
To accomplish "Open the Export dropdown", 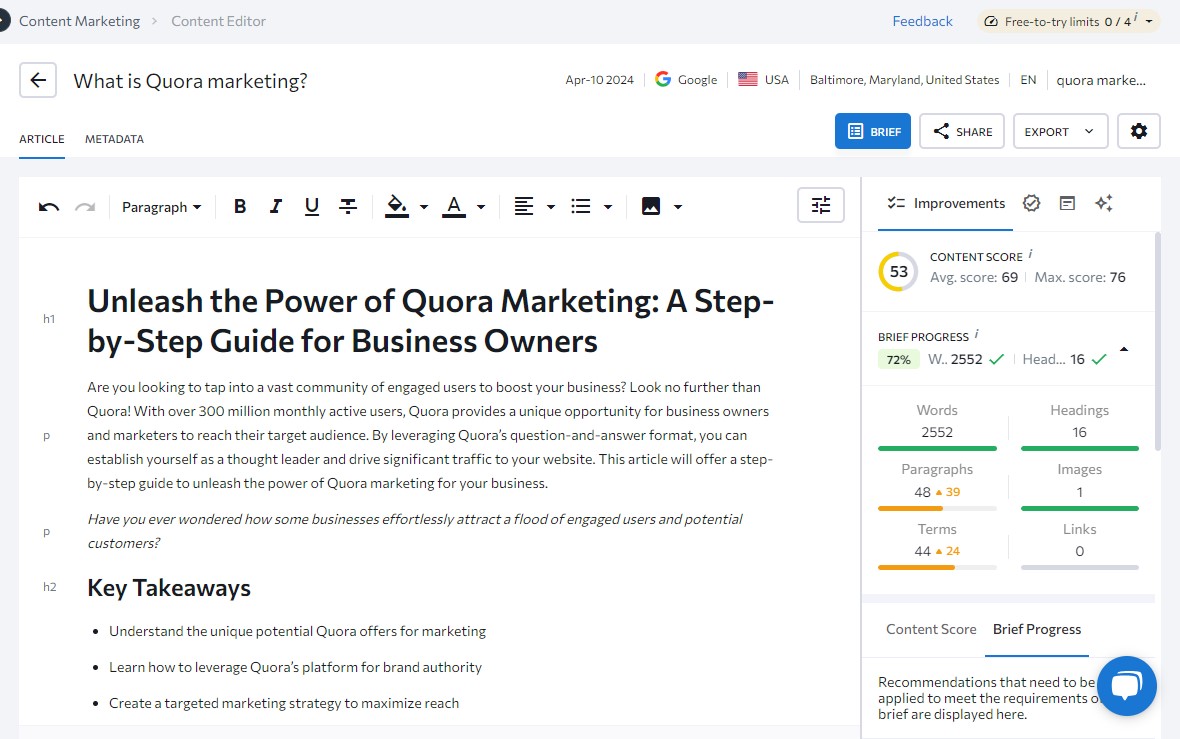I will (1060, 131).
